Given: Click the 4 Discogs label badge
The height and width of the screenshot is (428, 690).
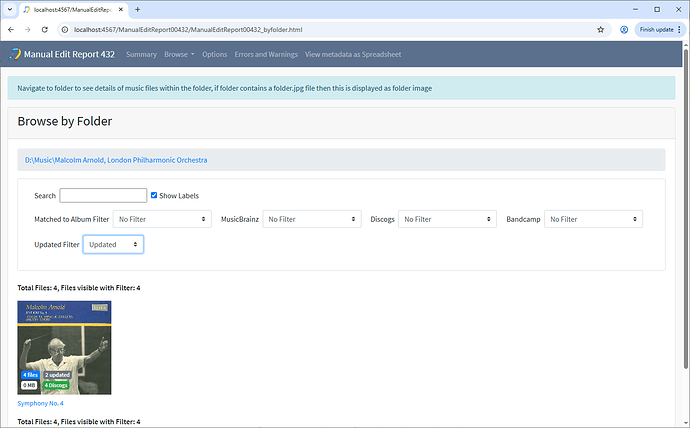Looking at the screenshot, I should click(56, 385).
